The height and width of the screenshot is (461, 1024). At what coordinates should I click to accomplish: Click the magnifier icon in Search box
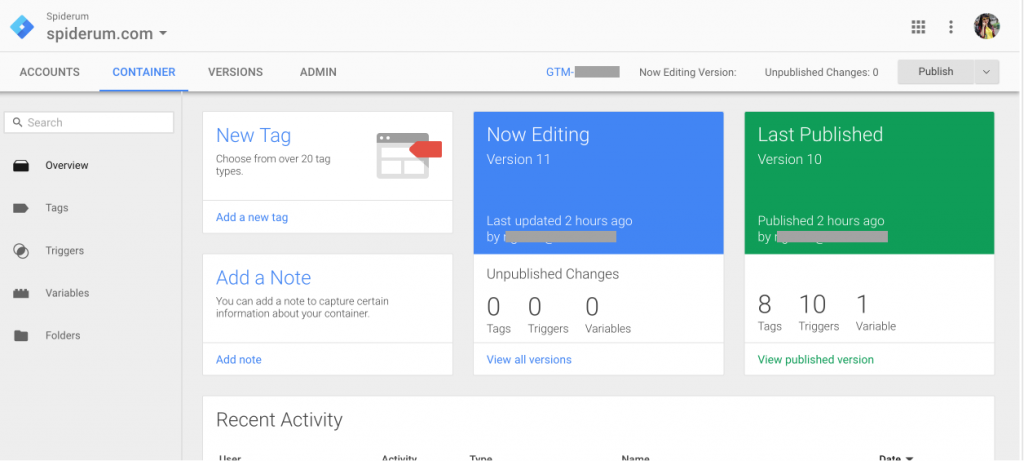coord(18,122)
